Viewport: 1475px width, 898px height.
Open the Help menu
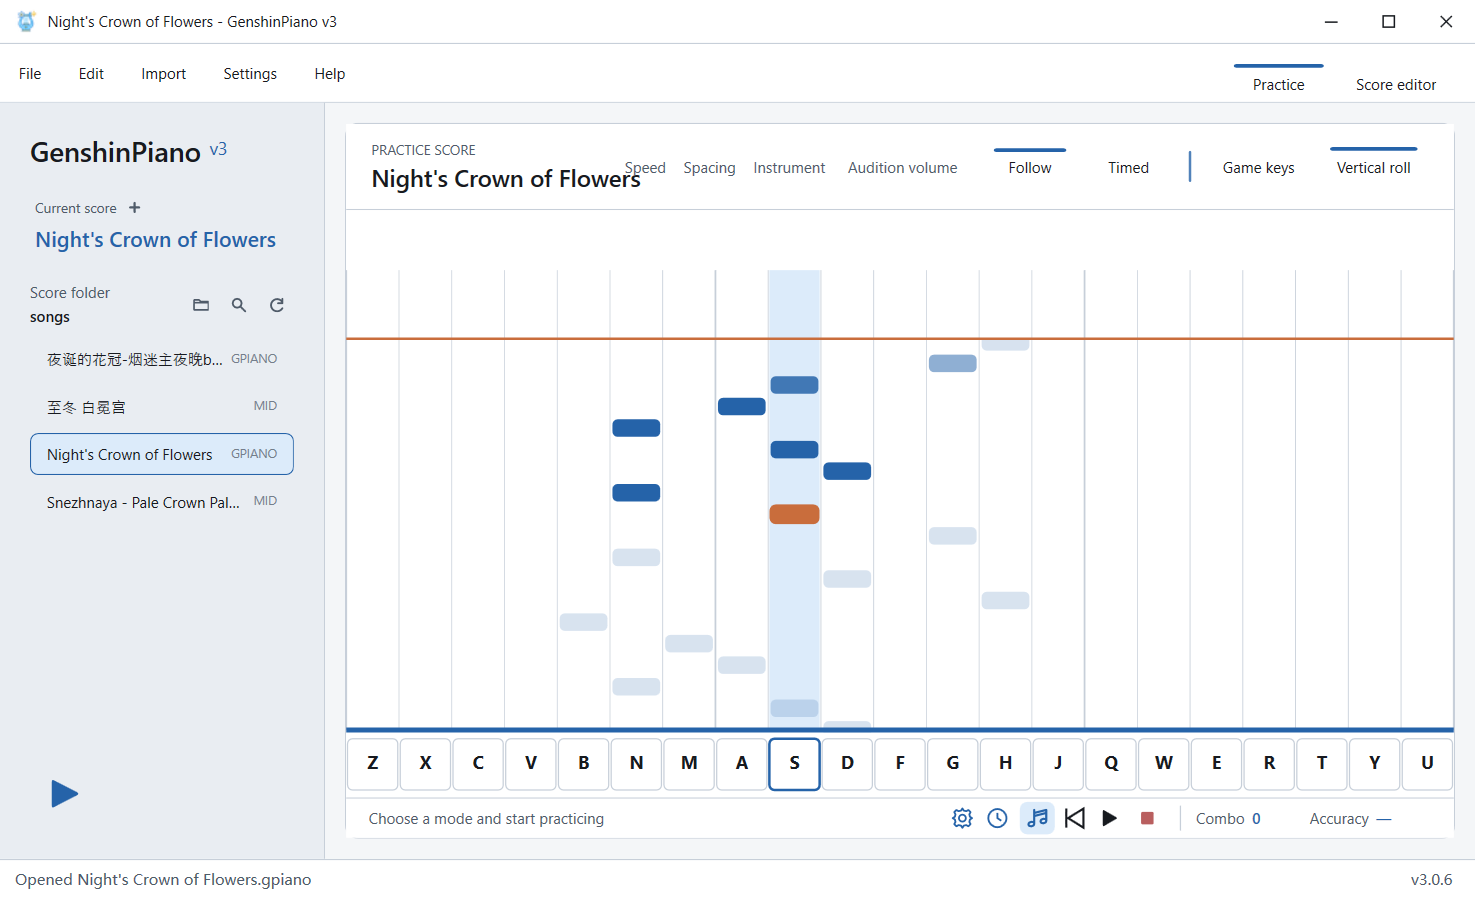[x=330, y=74]
